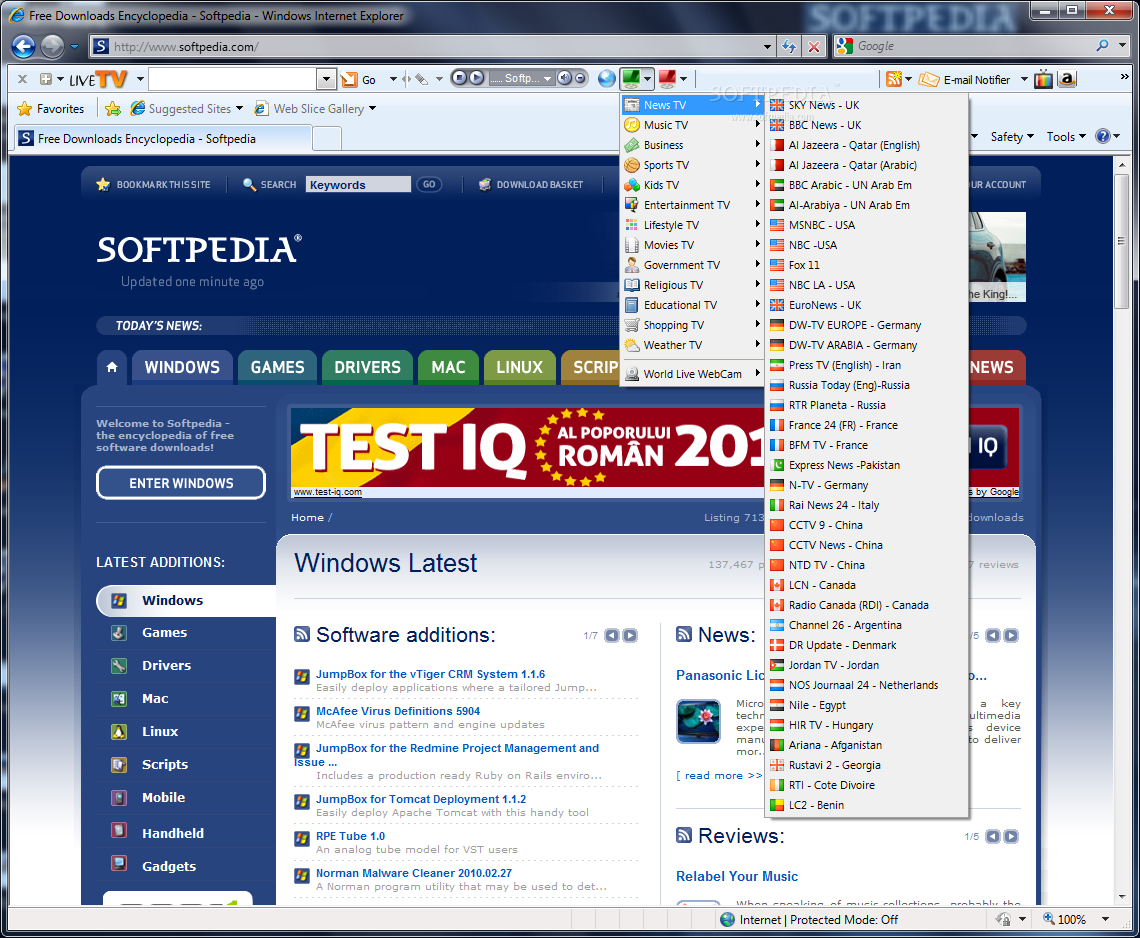The image size is (1140, 938).
Task: Click the Internet Explorer Help icon
Action: (x=1103, y=136)
